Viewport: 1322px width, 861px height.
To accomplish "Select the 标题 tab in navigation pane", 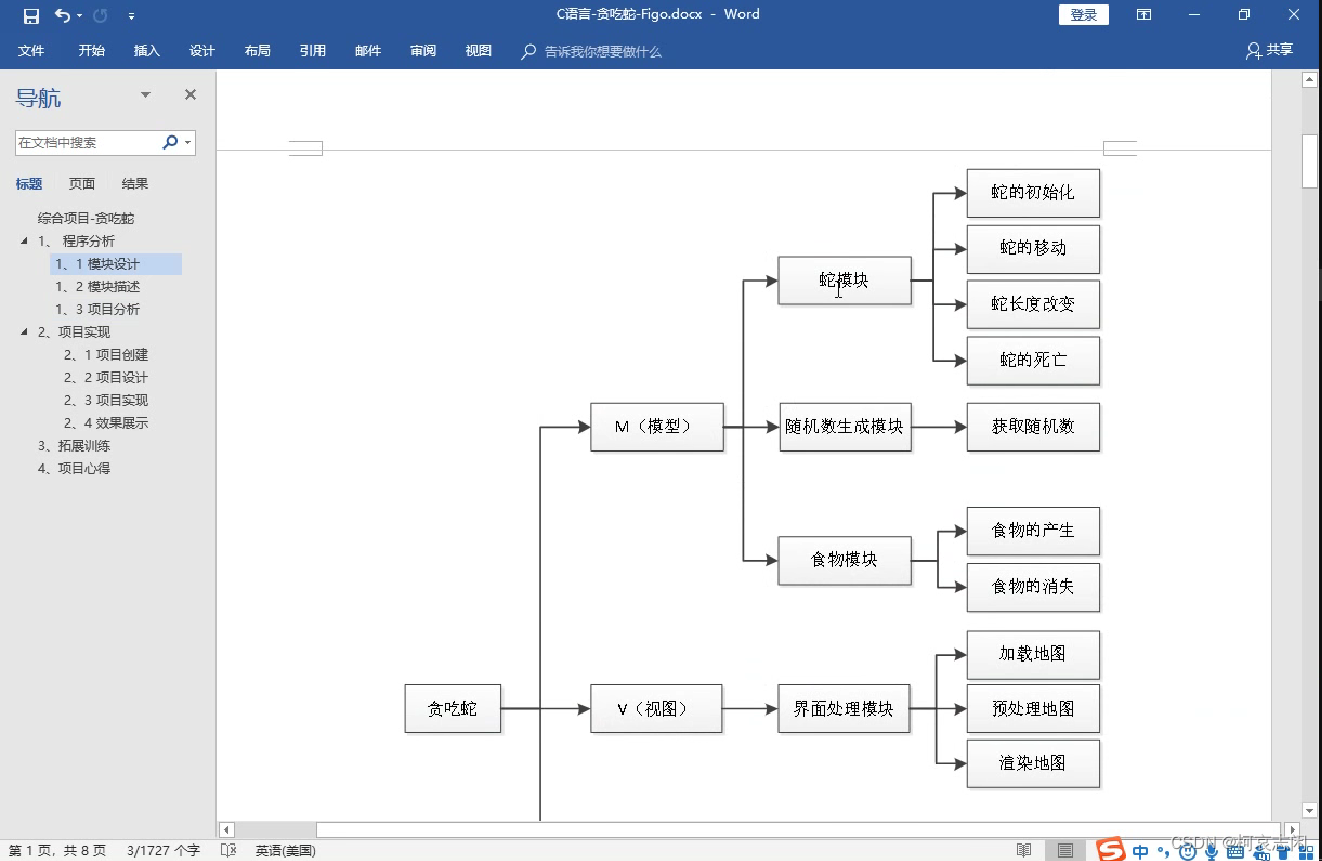I will [x=29, y=184].
